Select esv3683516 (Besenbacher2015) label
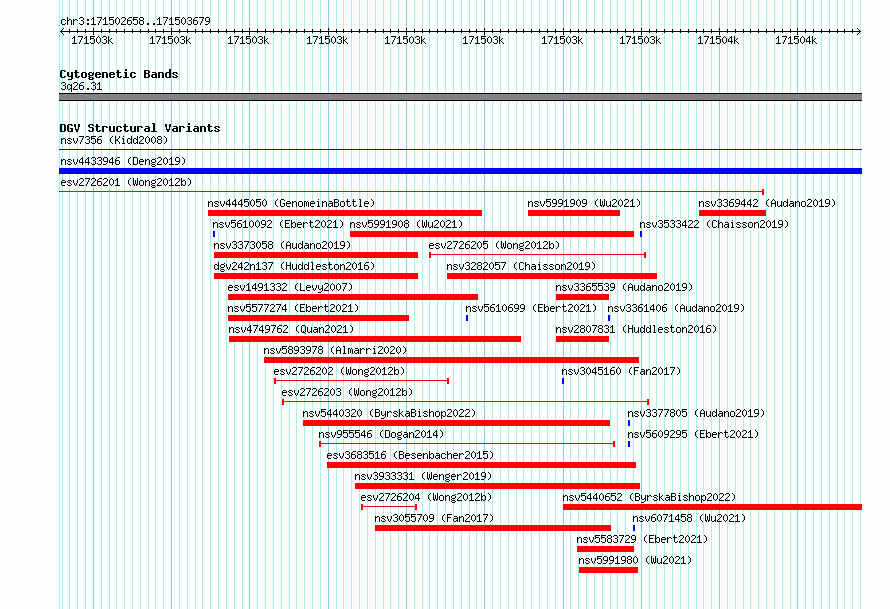This screenshot has height=609, width=890. (x=410, y=455)
